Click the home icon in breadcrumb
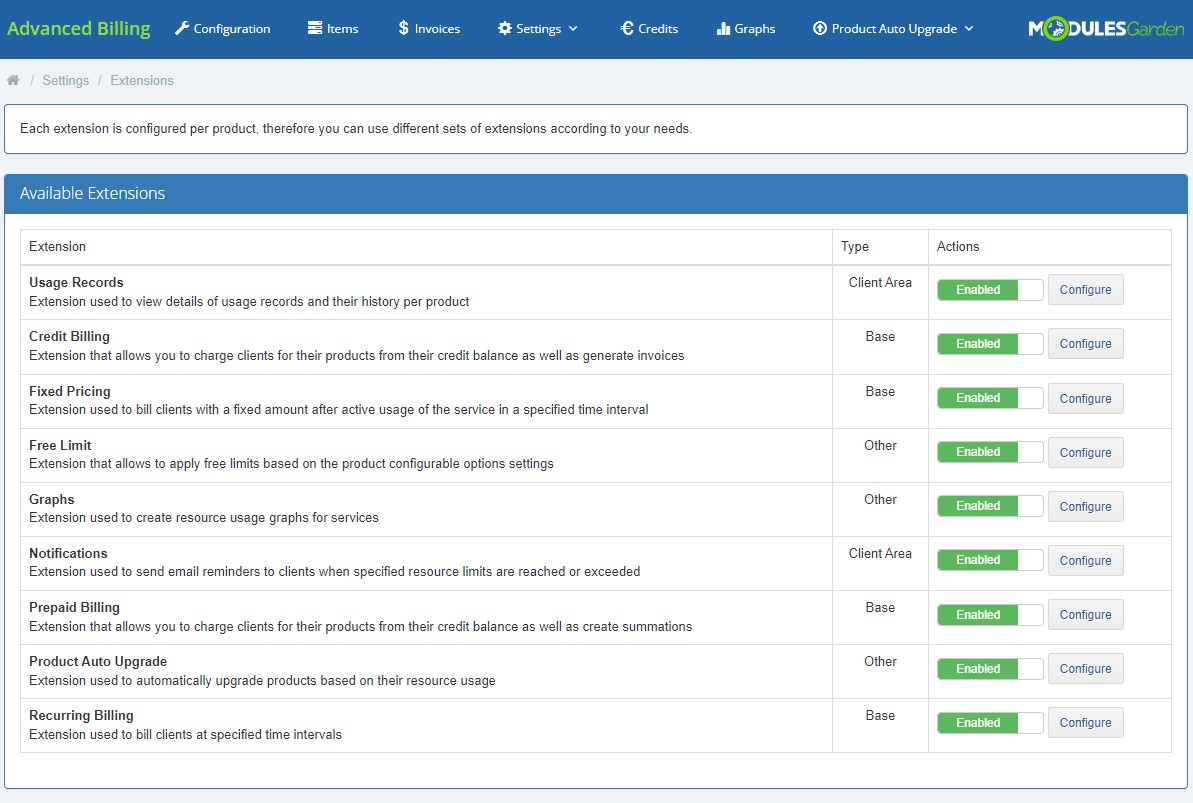Viewport: 1193px width, 803px height. point(13,80)
